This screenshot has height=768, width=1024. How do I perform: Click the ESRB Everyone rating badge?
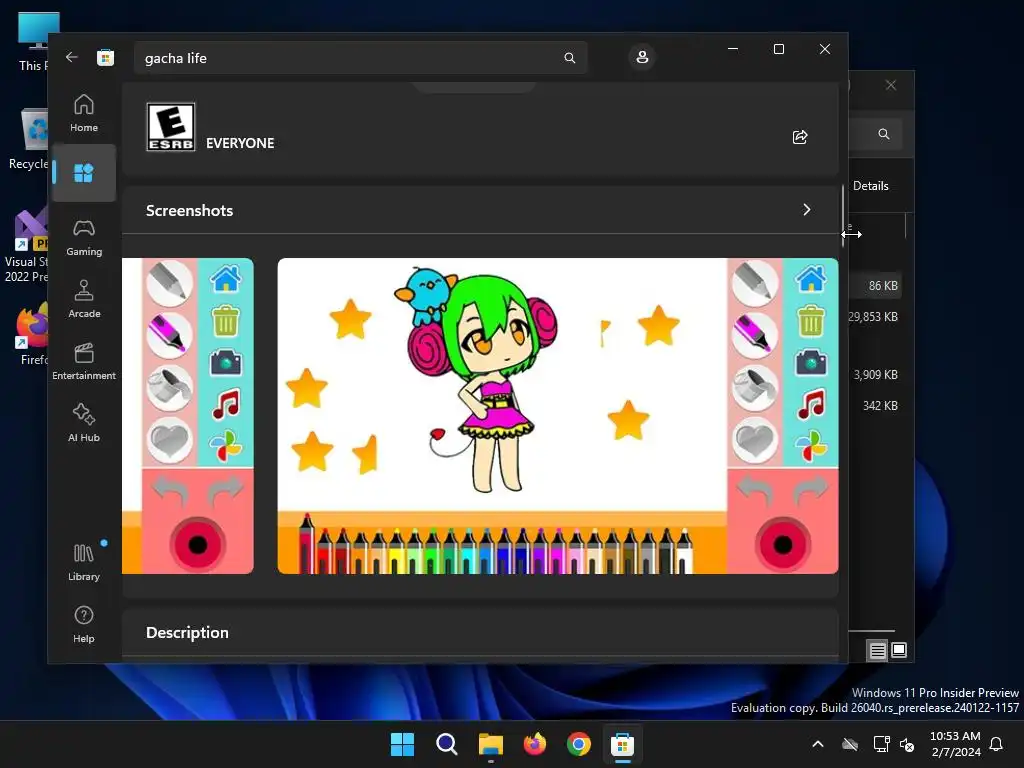click(x=170, y=127)
